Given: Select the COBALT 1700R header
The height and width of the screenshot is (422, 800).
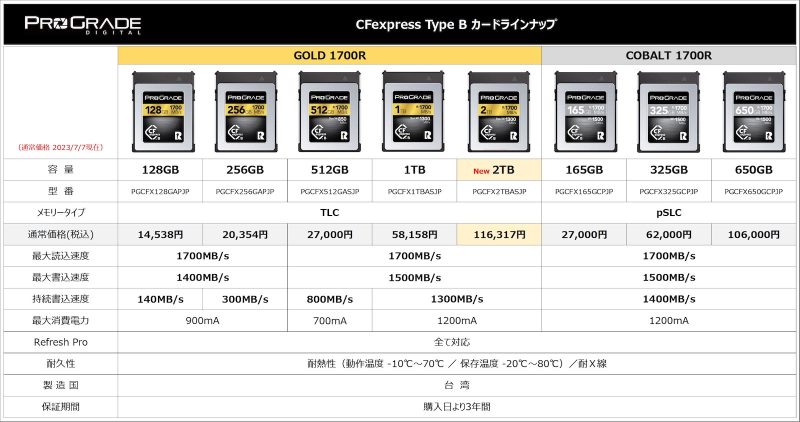Looking at the screenshot, I should pos(668,56).
